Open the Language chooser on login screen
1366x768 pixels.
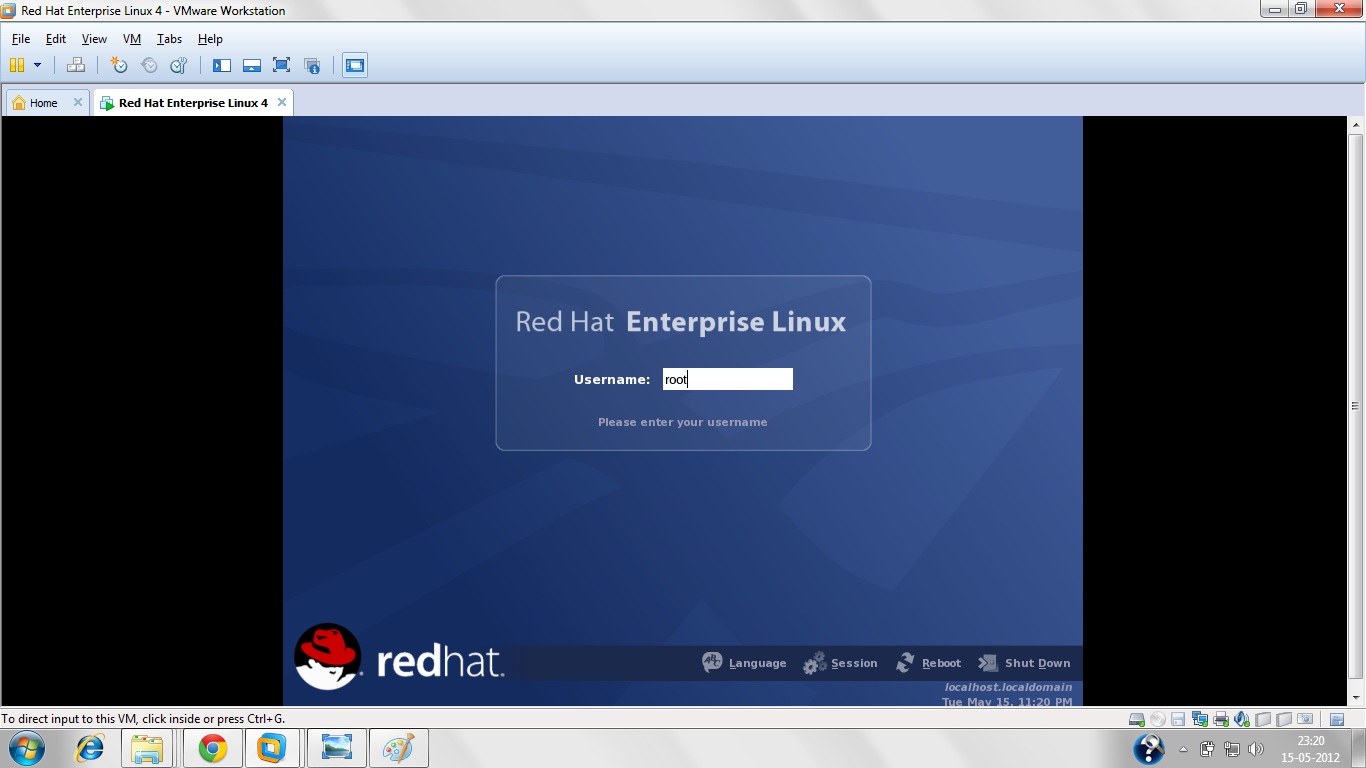point(745,663)
